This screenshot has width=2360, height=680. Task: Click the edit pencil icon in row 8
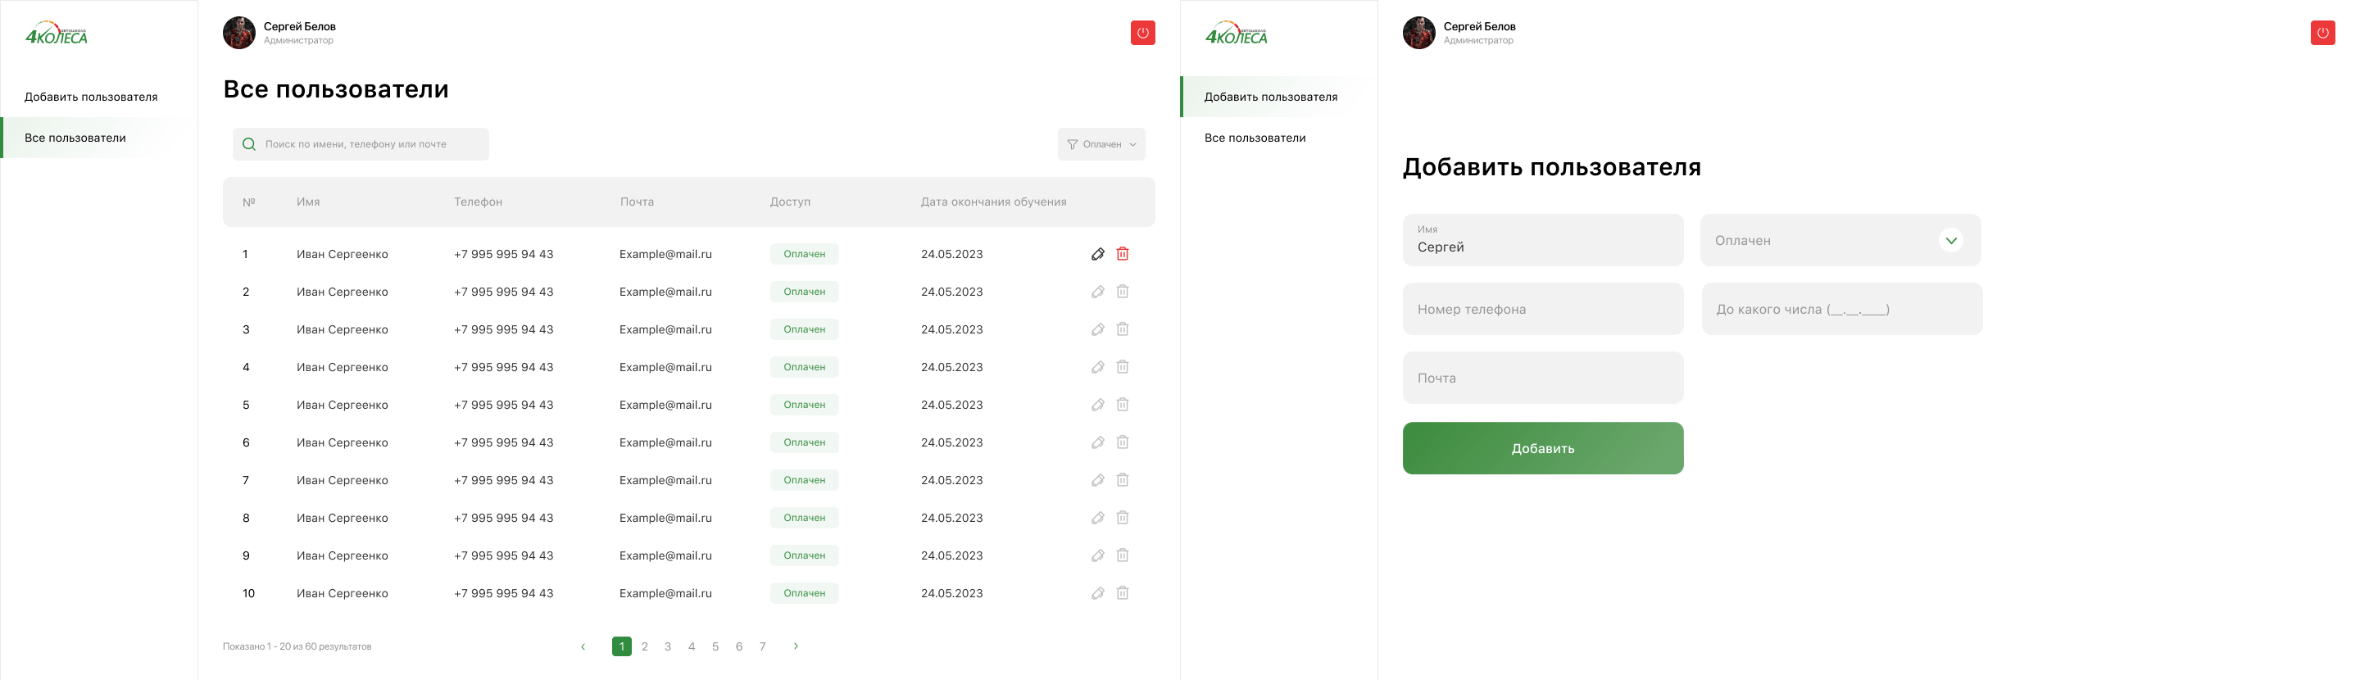1097,518
